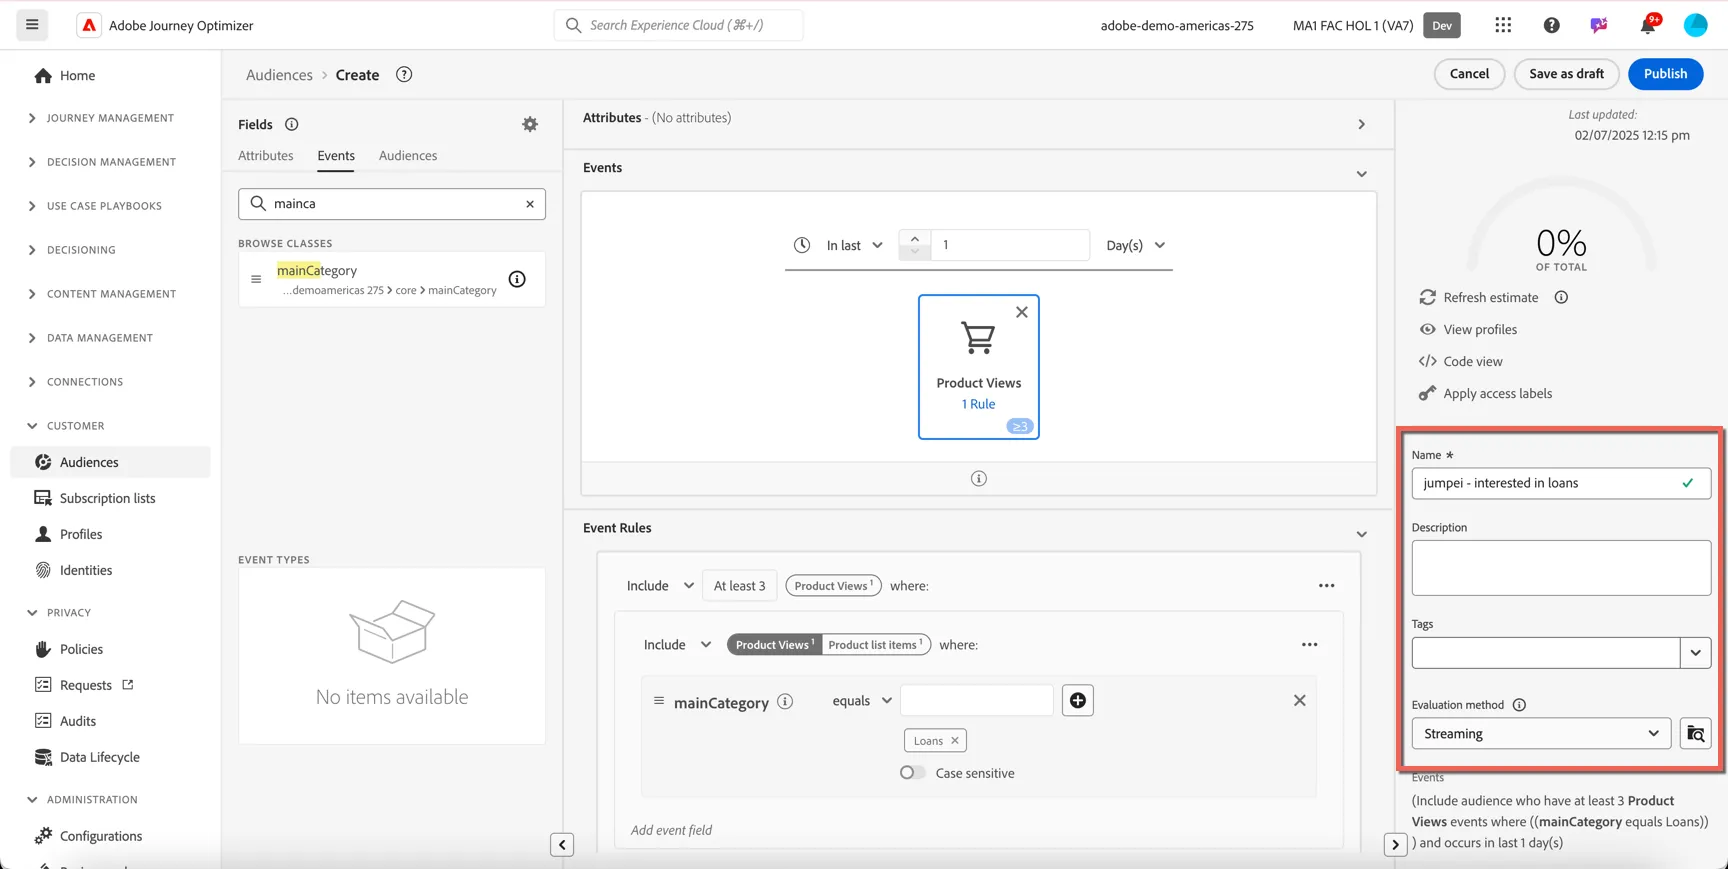Open the user profile avatar

click(x=1695, y=25)
